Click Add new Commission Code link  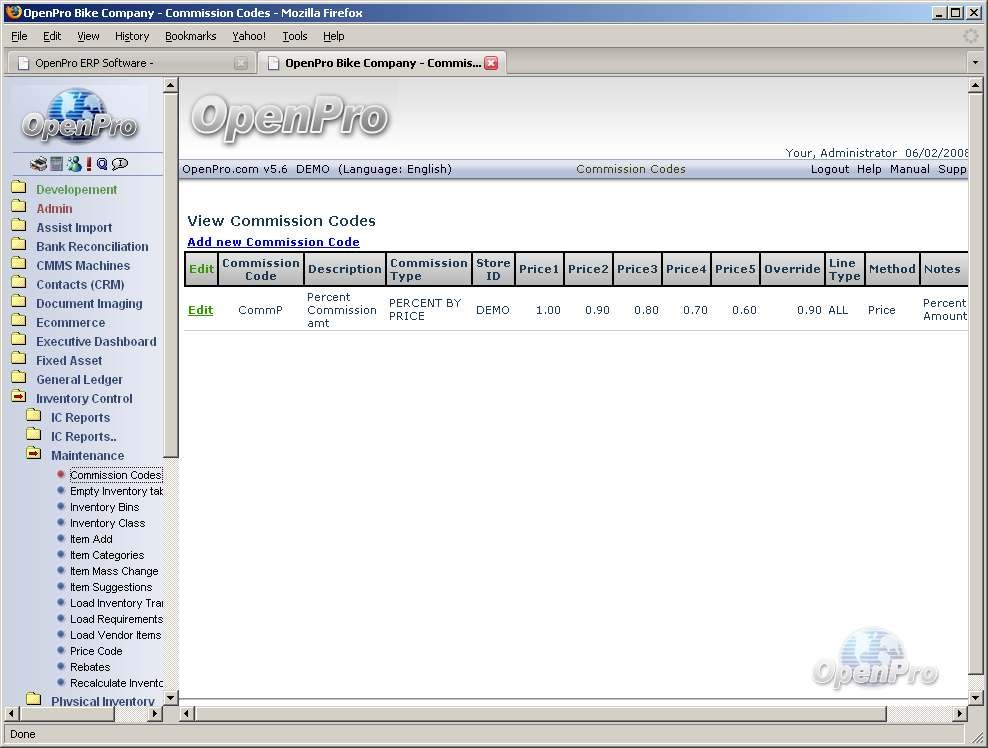click(273, 242)
